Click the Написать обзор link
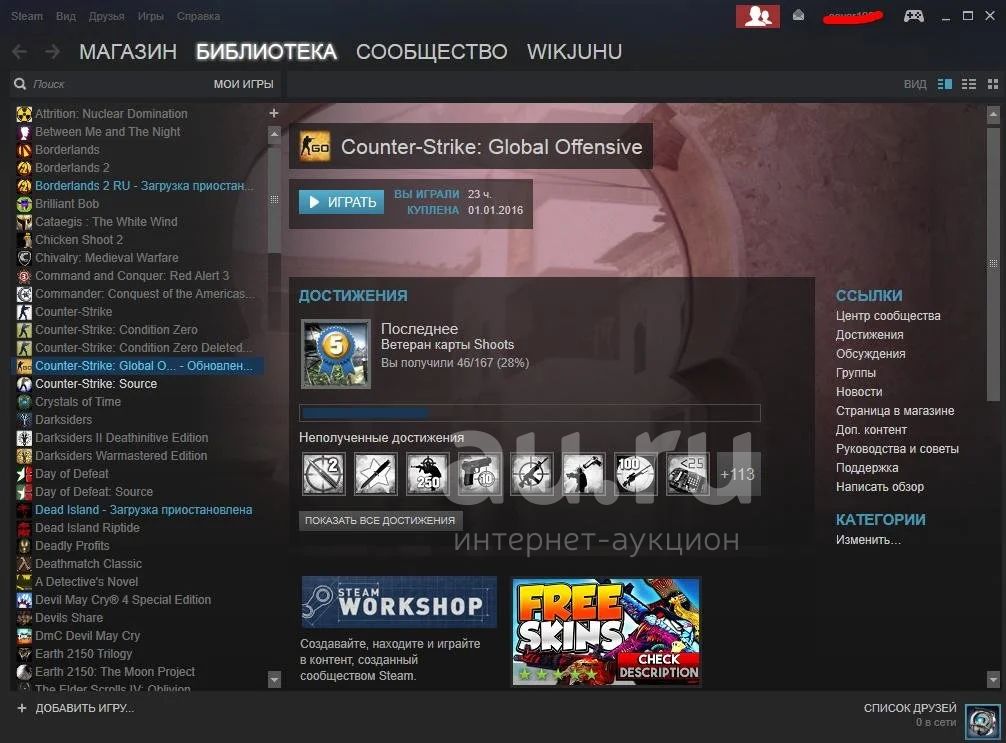This screenshot has width=1006, height=743. pos(880,486)
